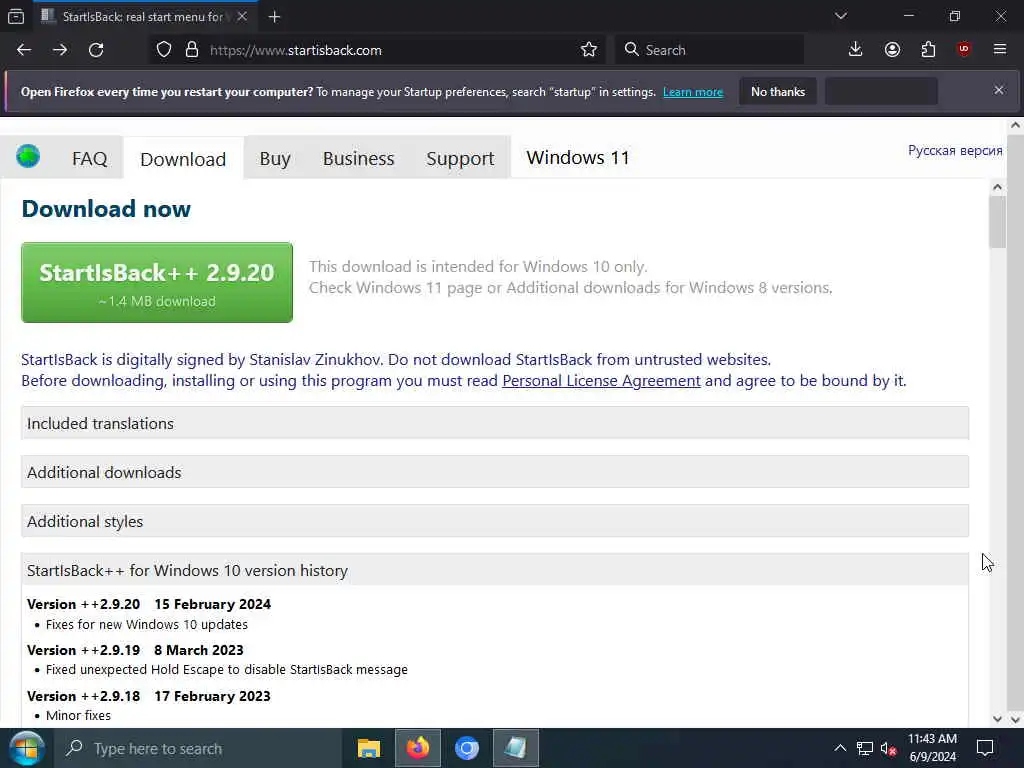Click the outer scrollbar up arrow

1016,125
